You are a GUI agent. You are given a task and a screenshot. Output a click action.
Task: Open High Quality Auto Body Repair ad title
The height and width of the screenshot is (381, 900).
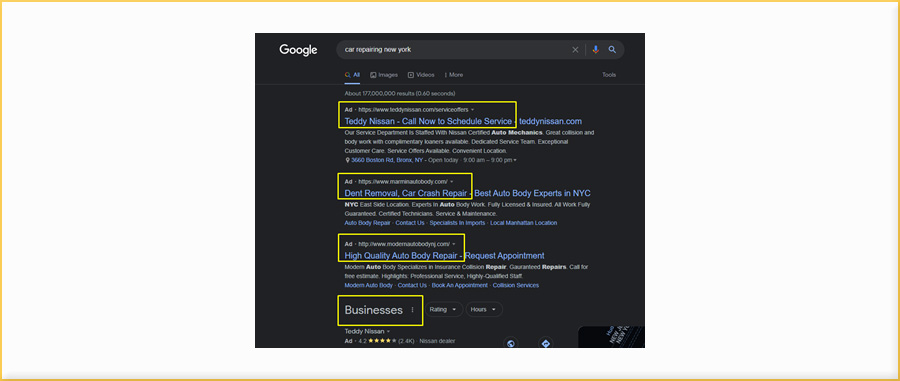pyautogui.click(x=444, y=255)
